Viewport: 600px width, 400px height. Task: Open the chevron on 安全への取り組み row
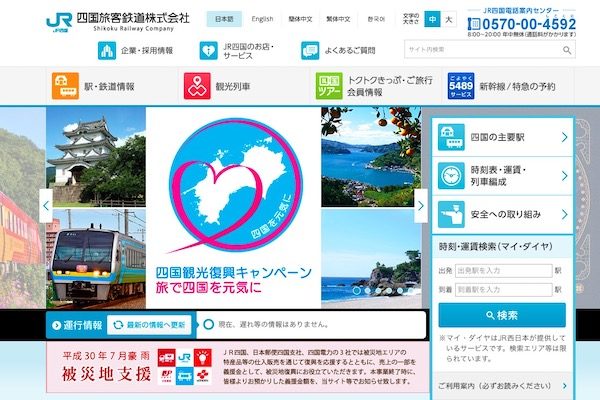(564, 214)
